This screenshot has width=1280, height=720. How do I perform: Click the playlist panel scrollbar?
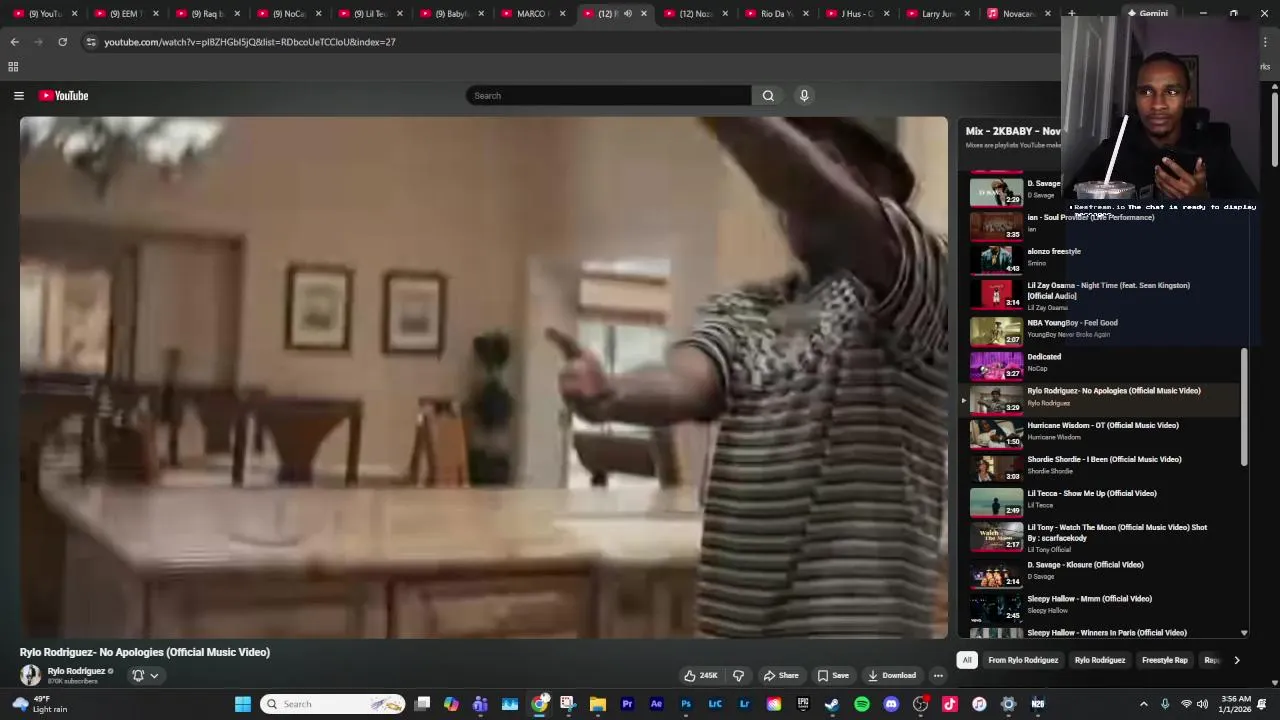(1244, 407)
